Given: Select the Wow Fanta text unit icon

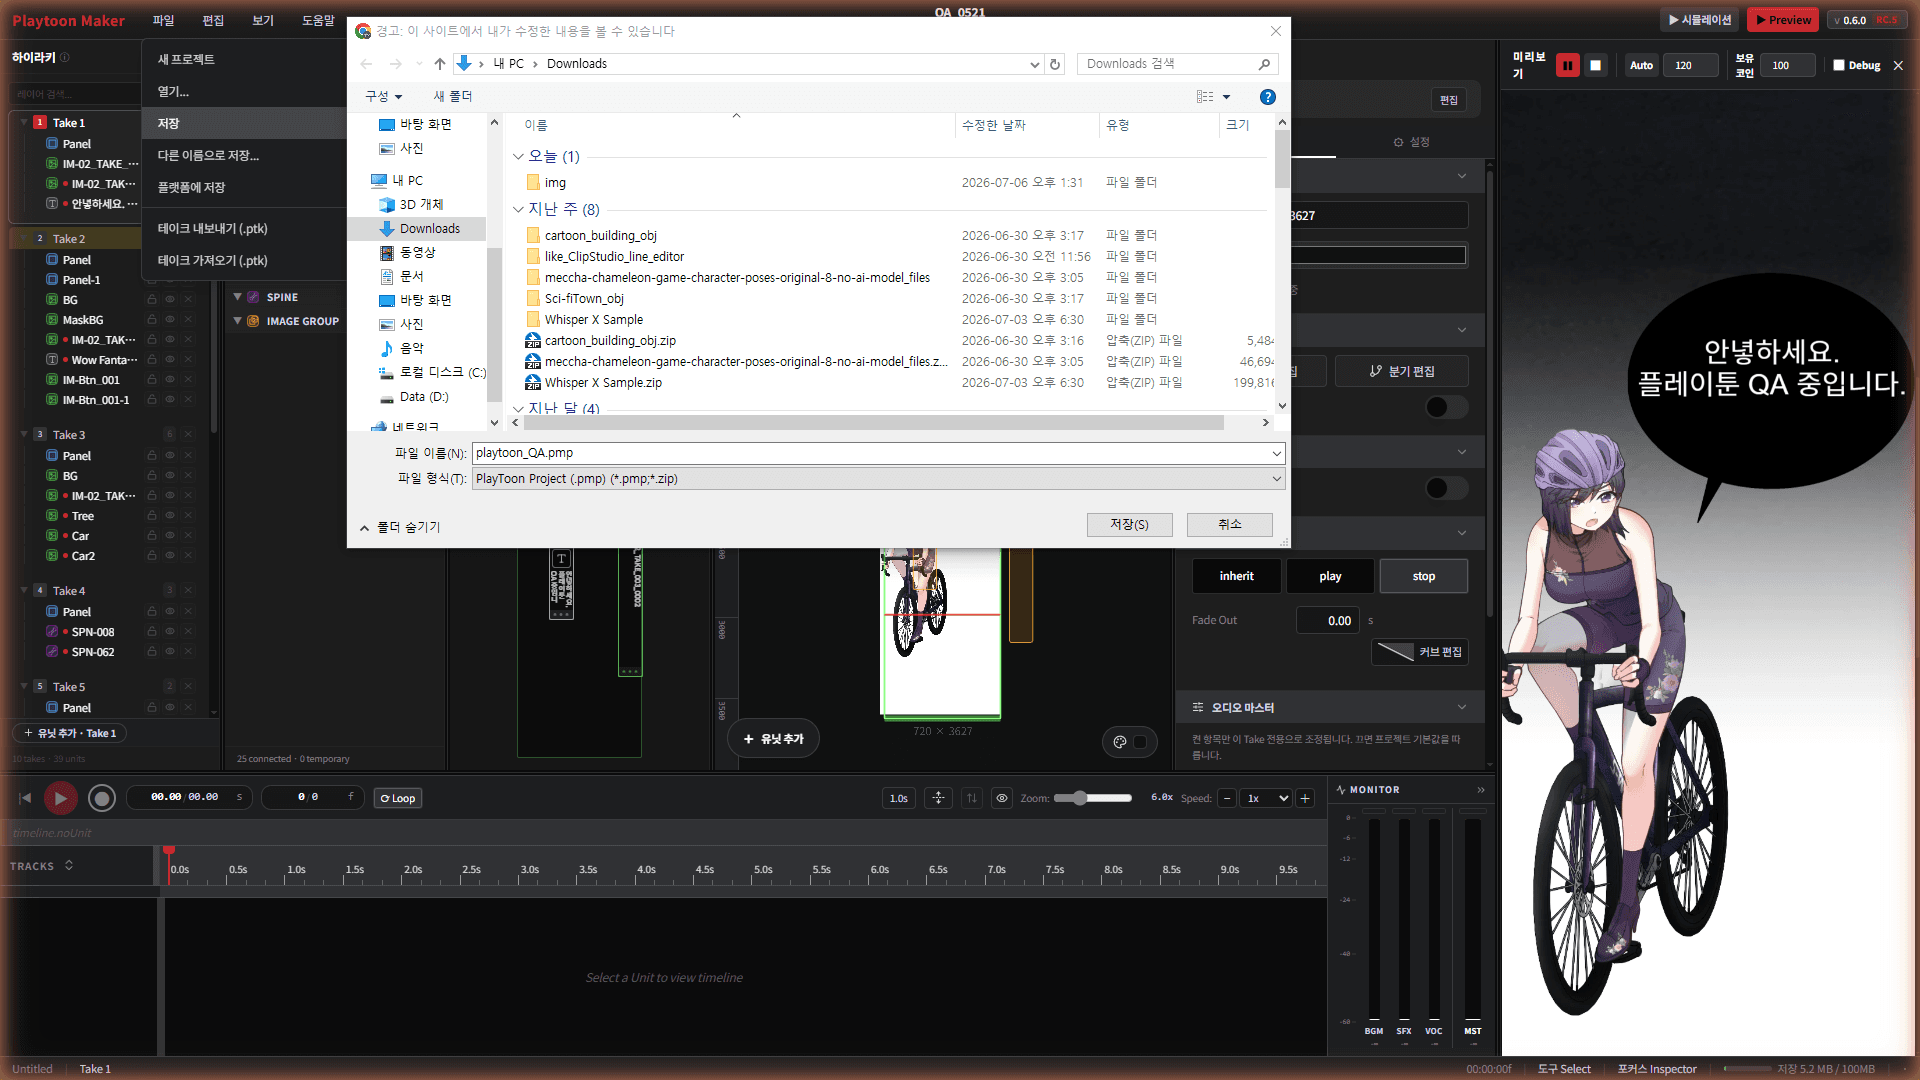Looking at the screenshot, I should pos(52,360).
